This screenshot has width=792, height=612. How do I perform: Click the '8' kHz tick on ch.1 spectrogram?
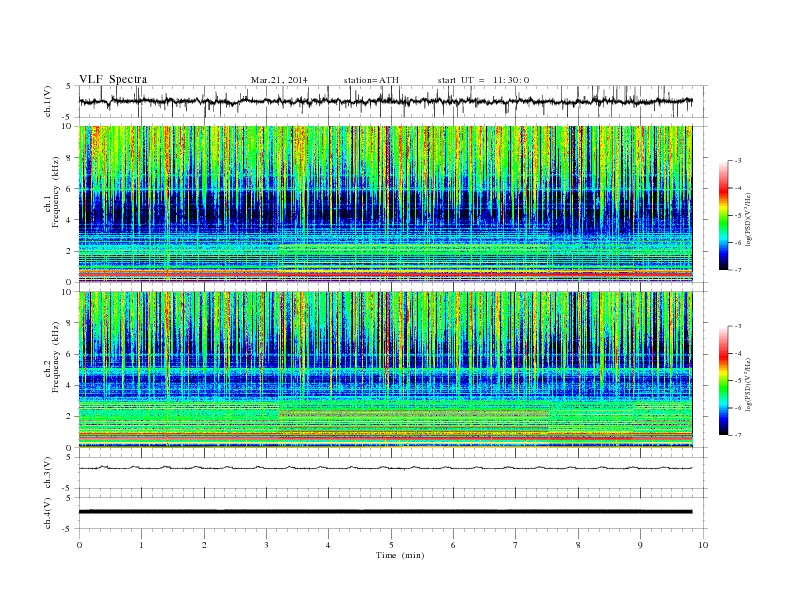pos(70,158)
